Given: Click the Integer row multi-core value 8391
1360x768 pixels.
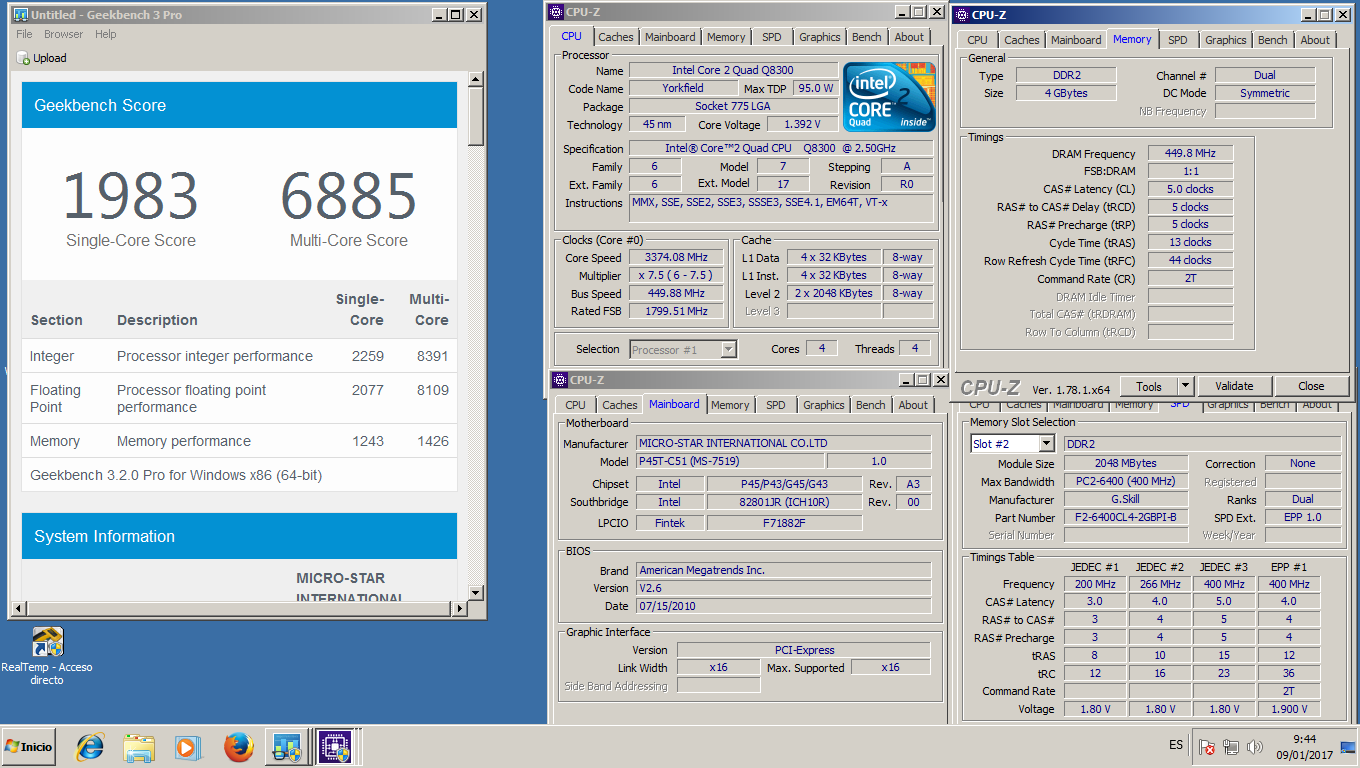Looking at the screenshot, I should (x=432, y=356).
